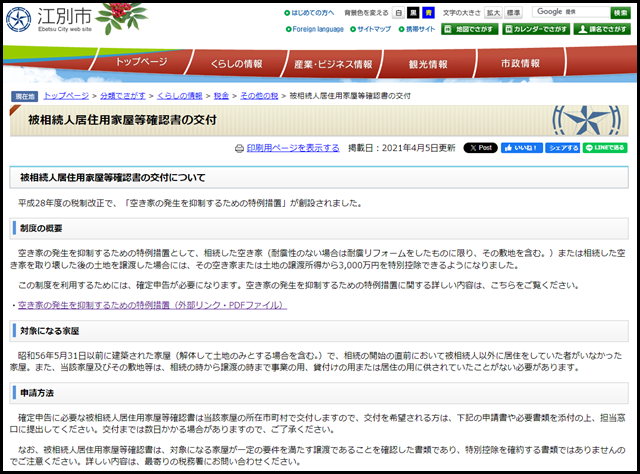This screenshot has height=474, width=640.
Task: Click the 拡大 text size button
Action: point(493,13)
